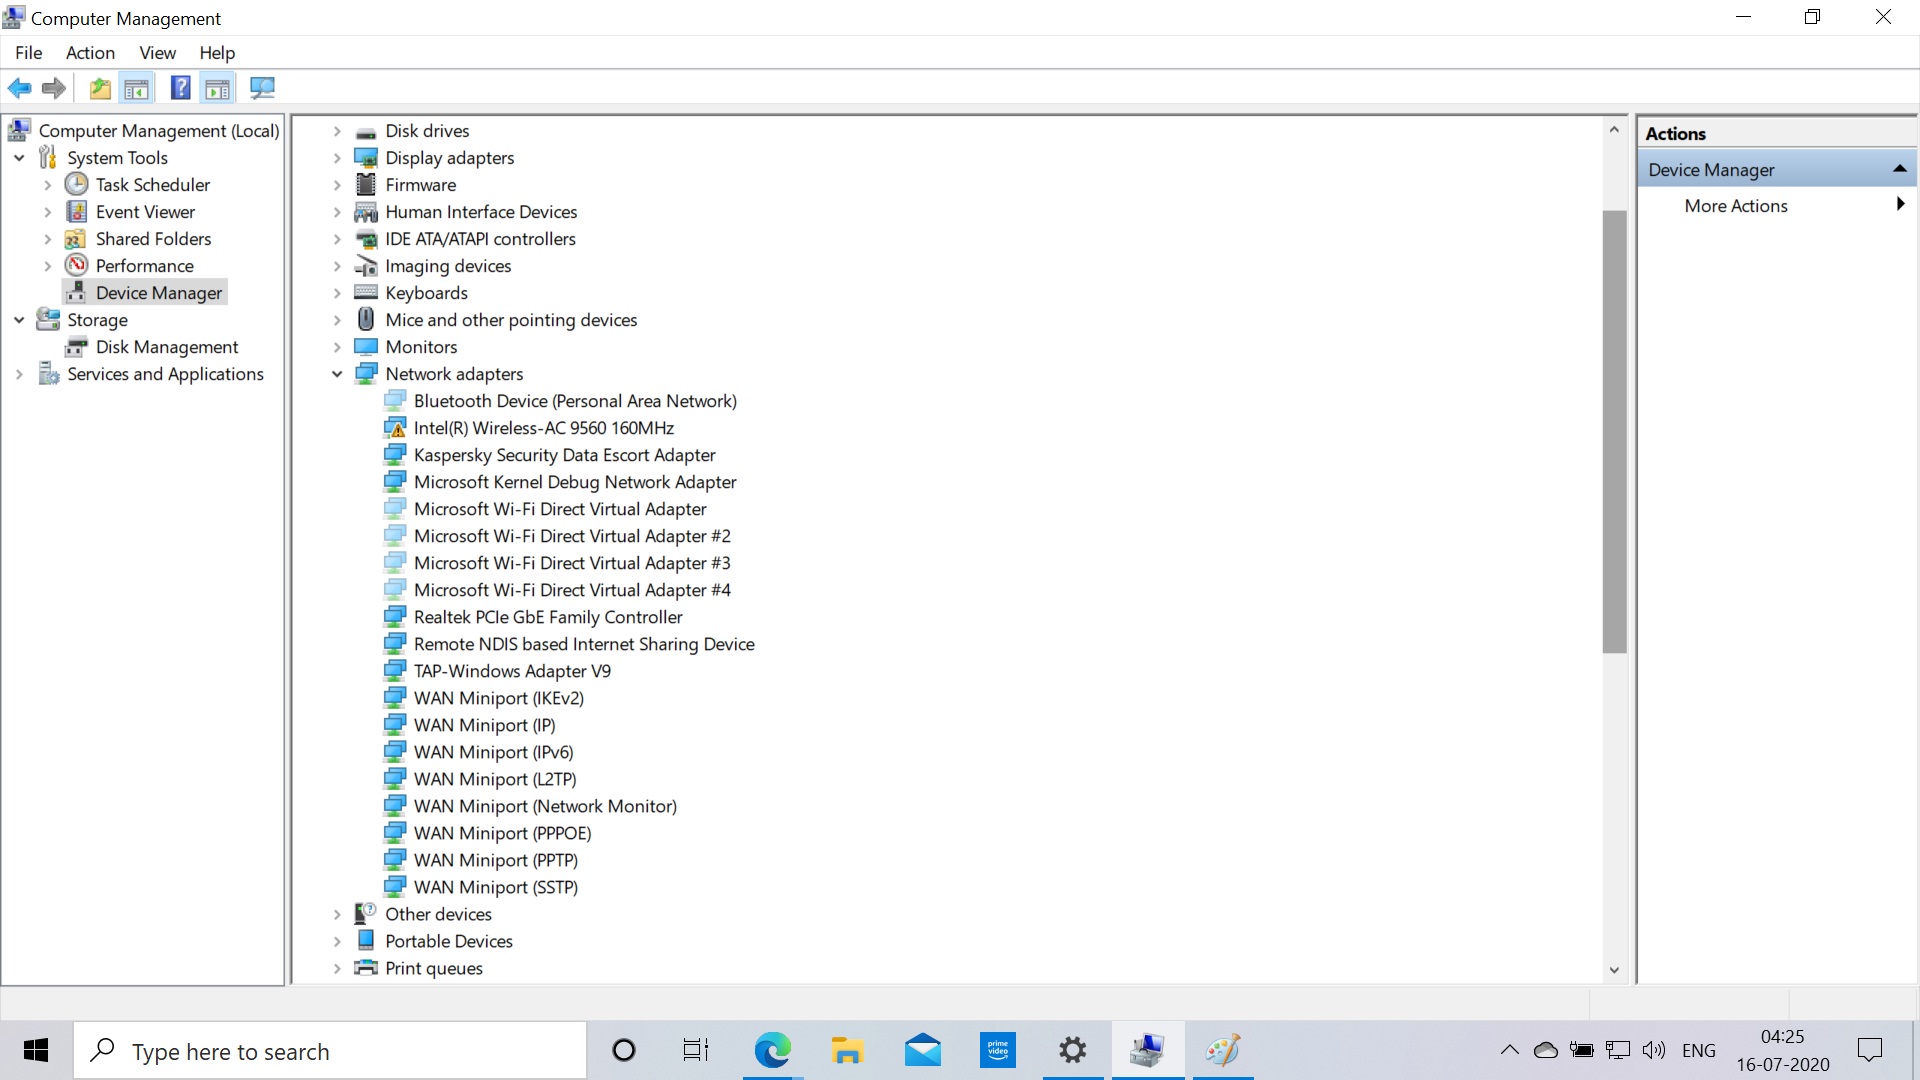This screenshot has width=1920, height=1080.
Task: Click the Print queues printer icon
Action: click(367, 967)
